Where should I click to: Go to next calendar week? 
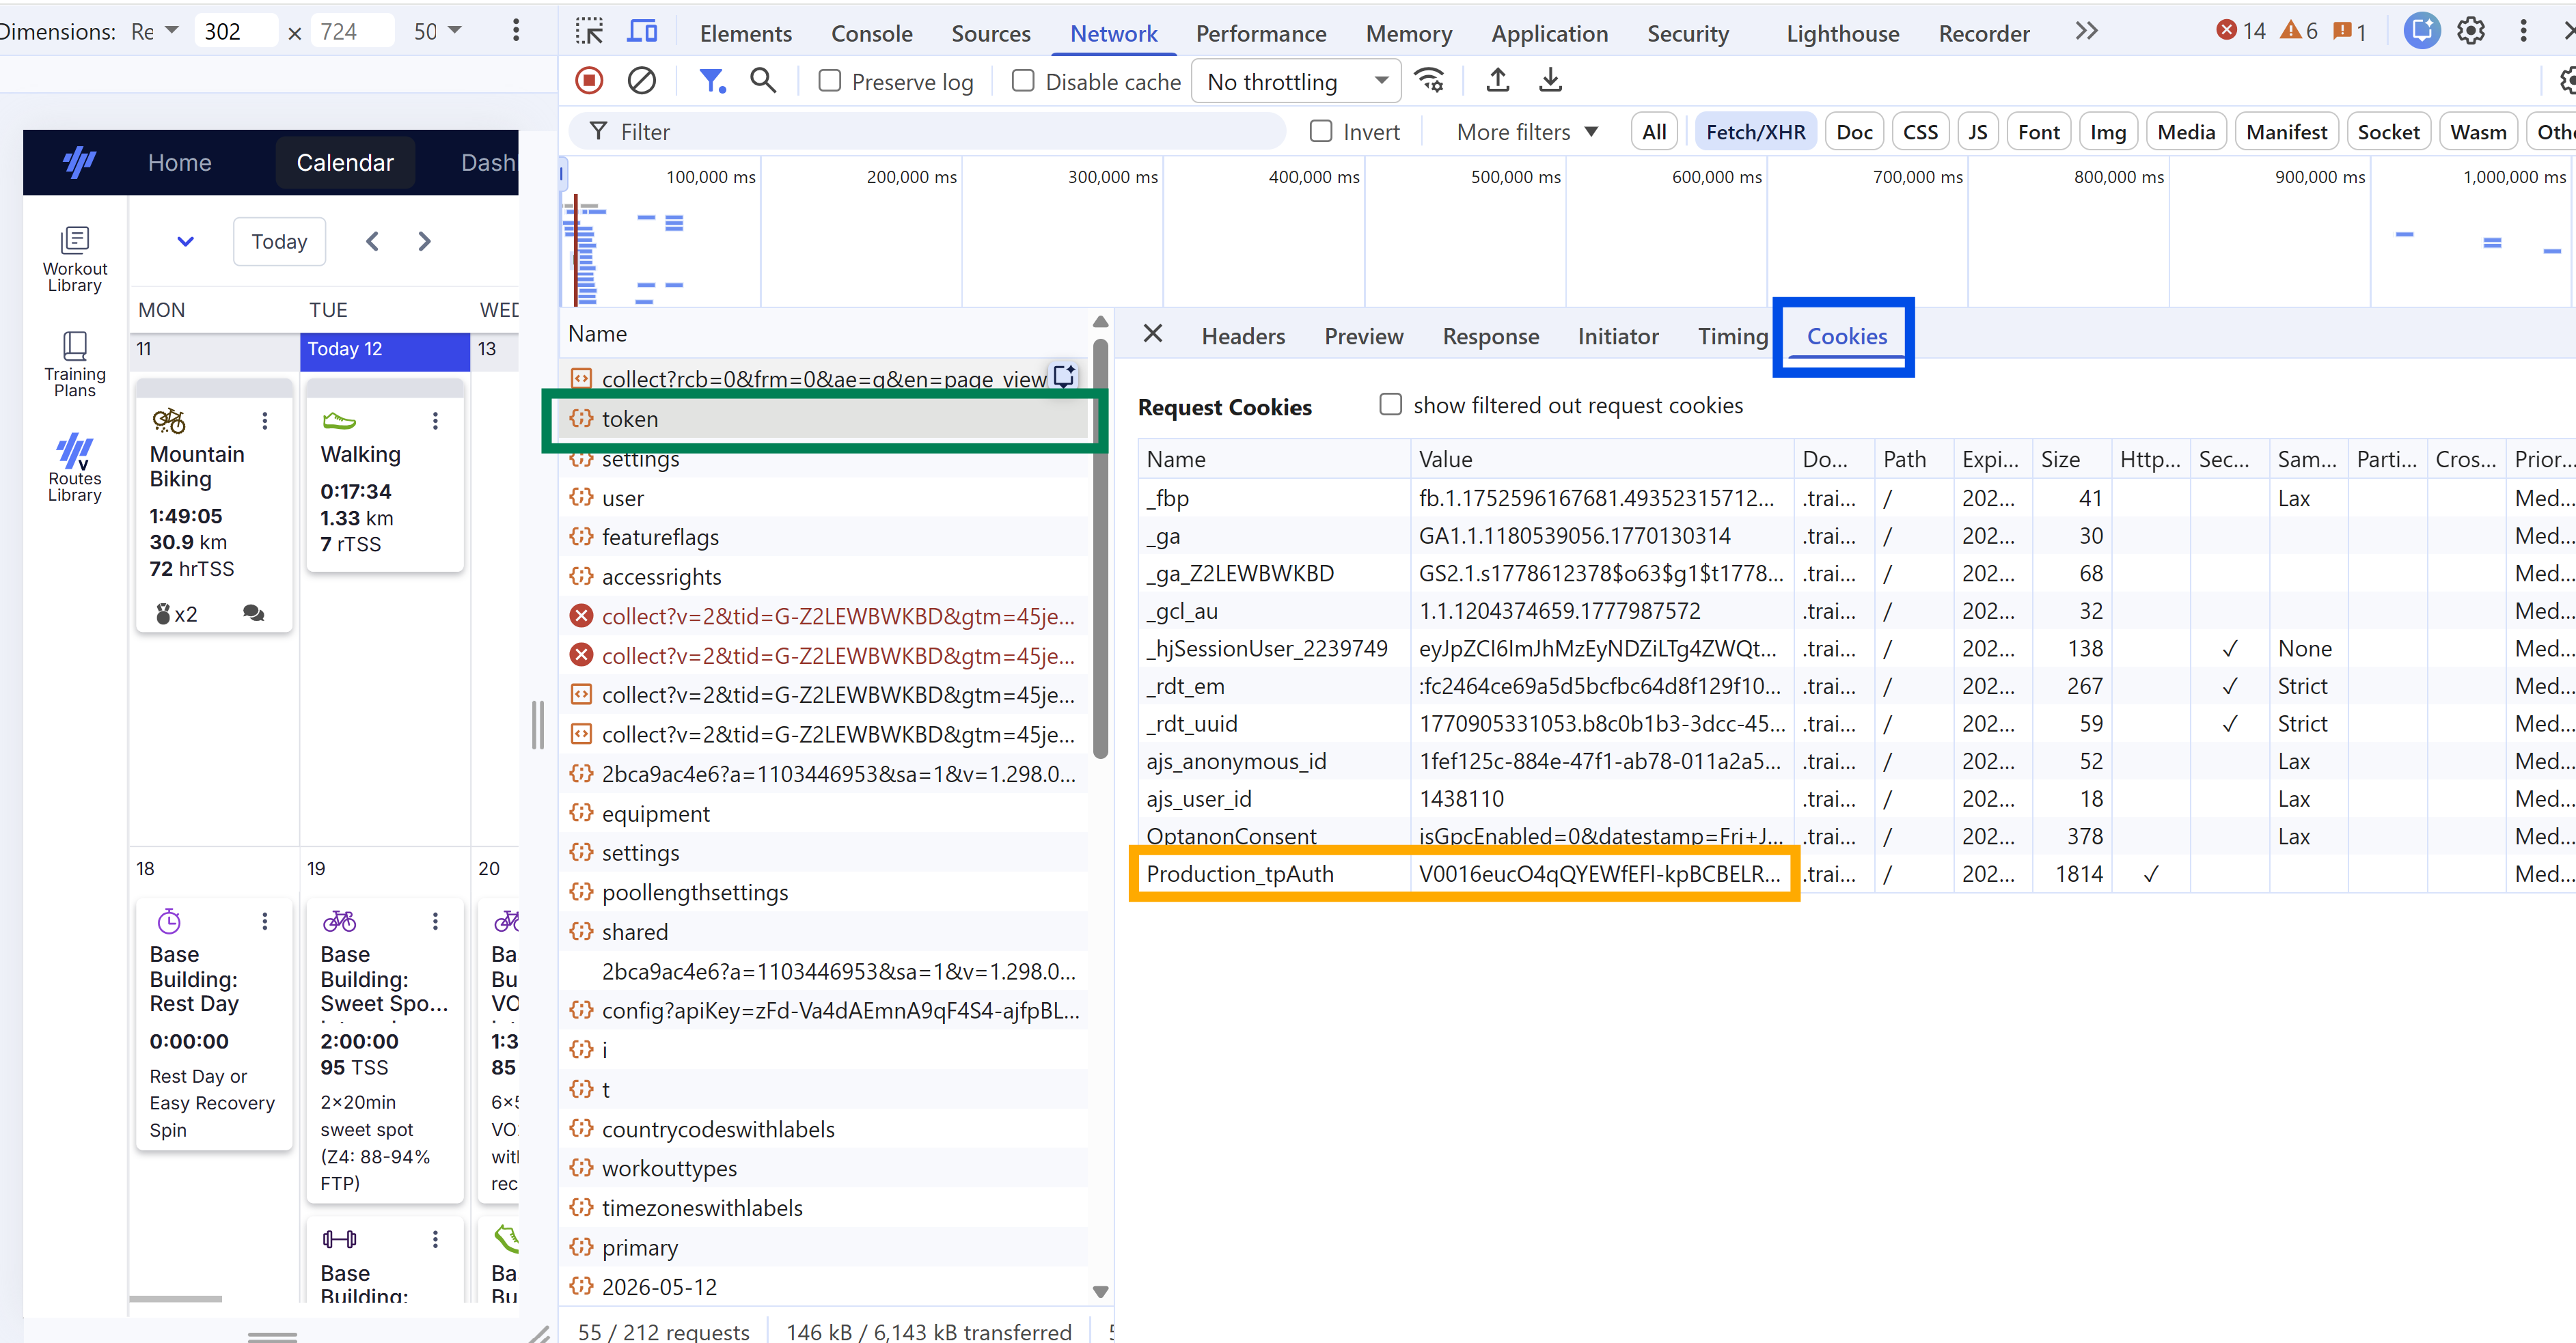[424, 241]
